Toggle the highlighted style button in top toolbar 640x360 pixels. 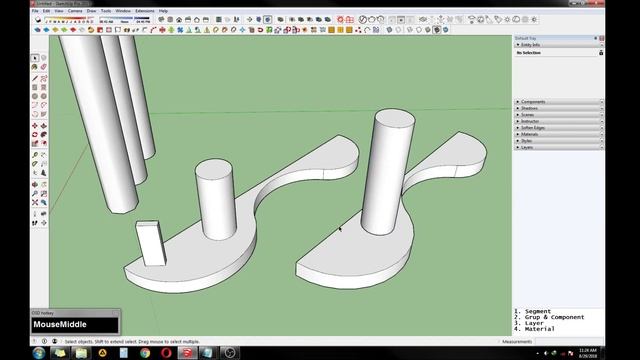[267, 20]
